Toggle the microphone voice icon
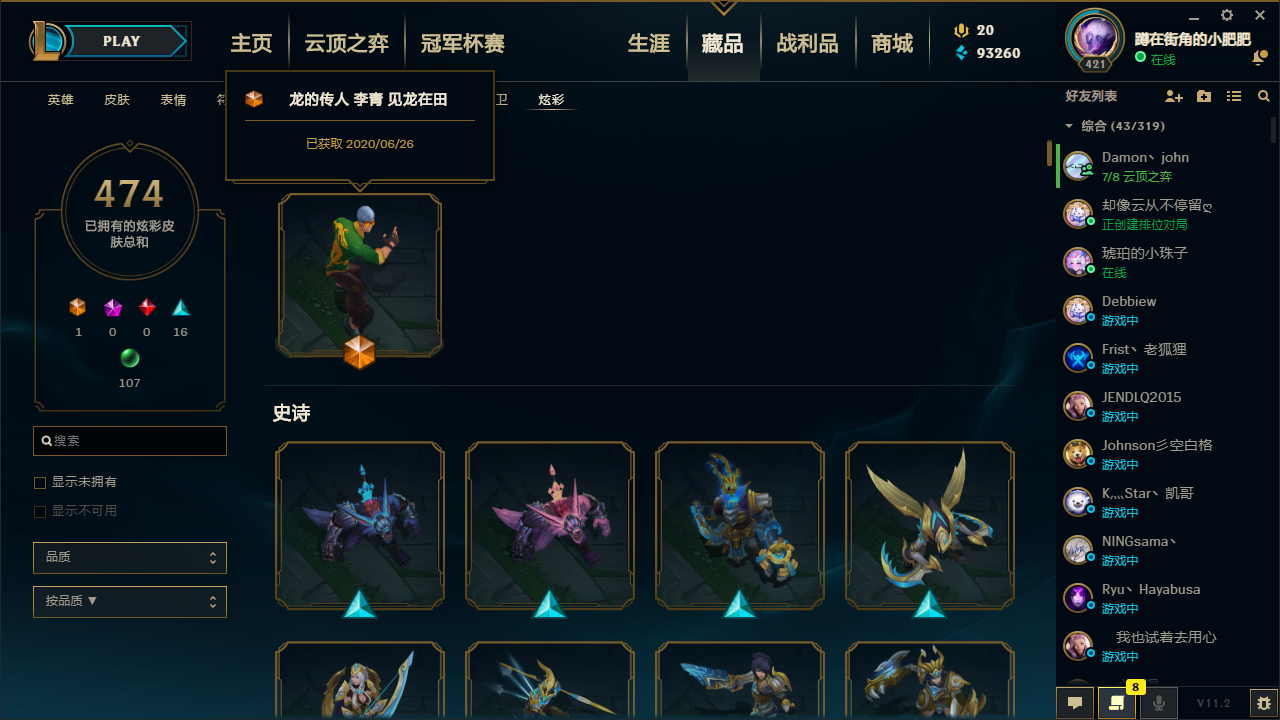This screenshot has width=1280, height=720. point(1159,703)
